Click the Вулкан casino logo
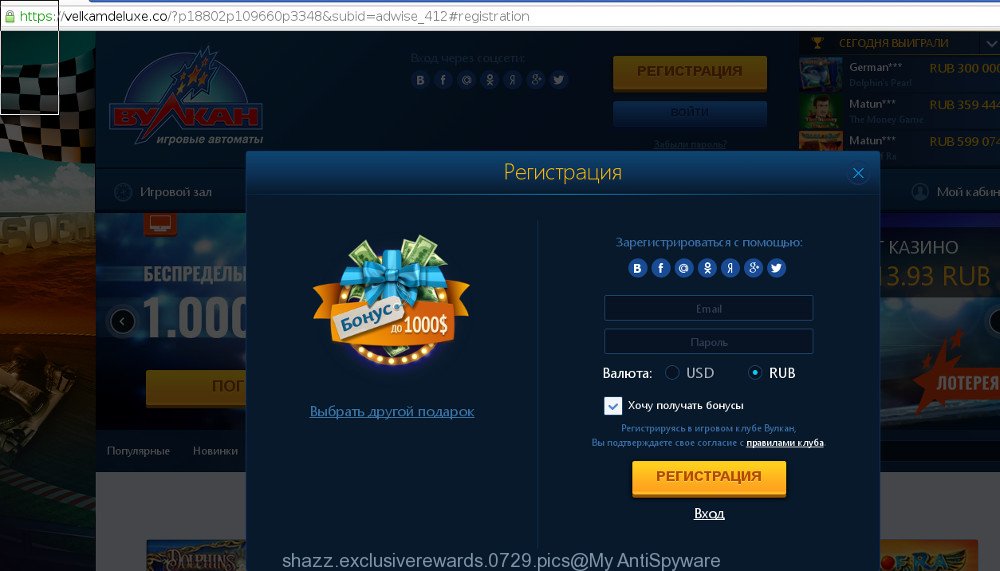1000x571 pixels. click(186, 96)
